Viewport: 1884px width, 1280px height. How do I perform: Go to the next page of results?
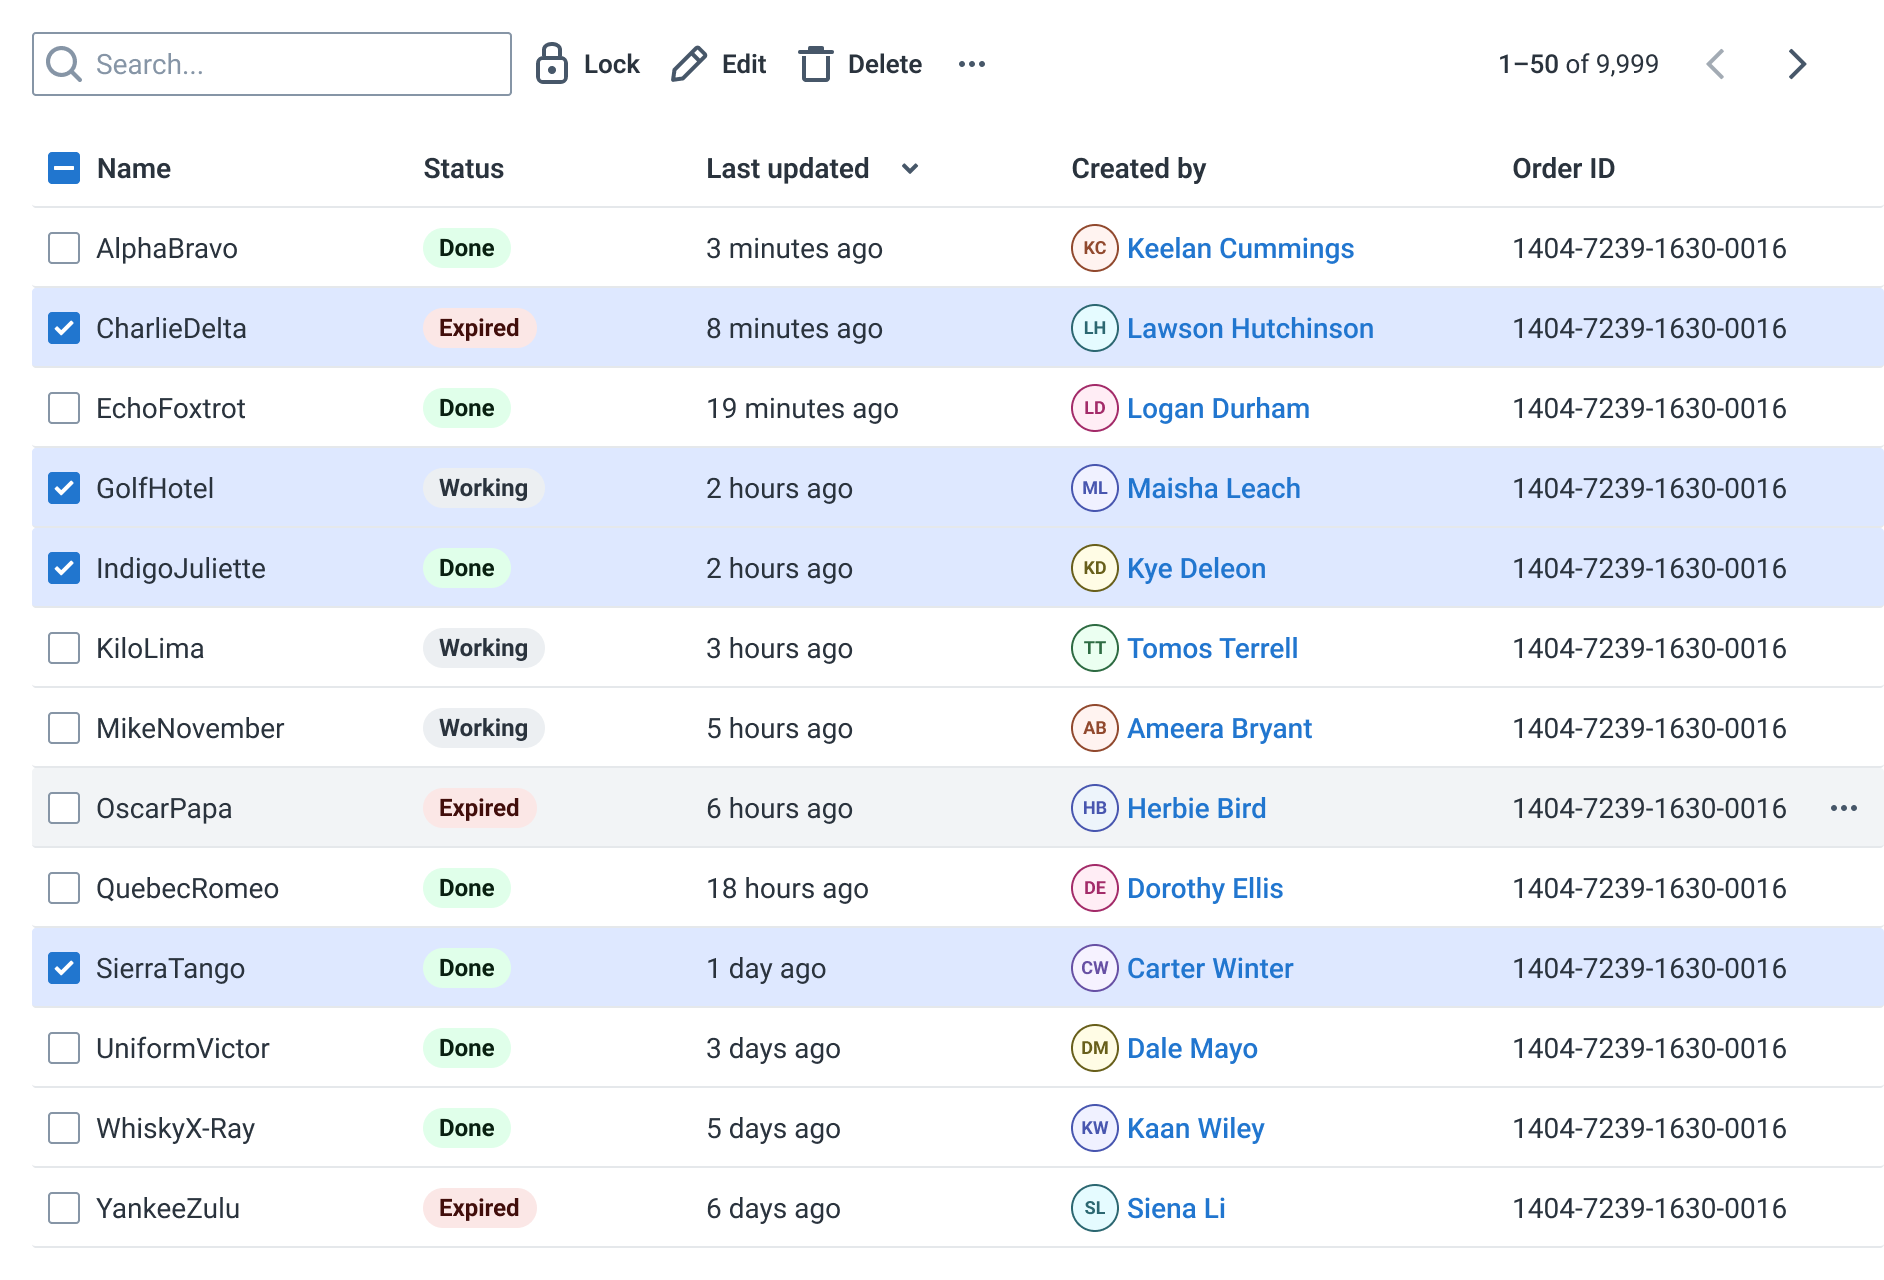1796,64
